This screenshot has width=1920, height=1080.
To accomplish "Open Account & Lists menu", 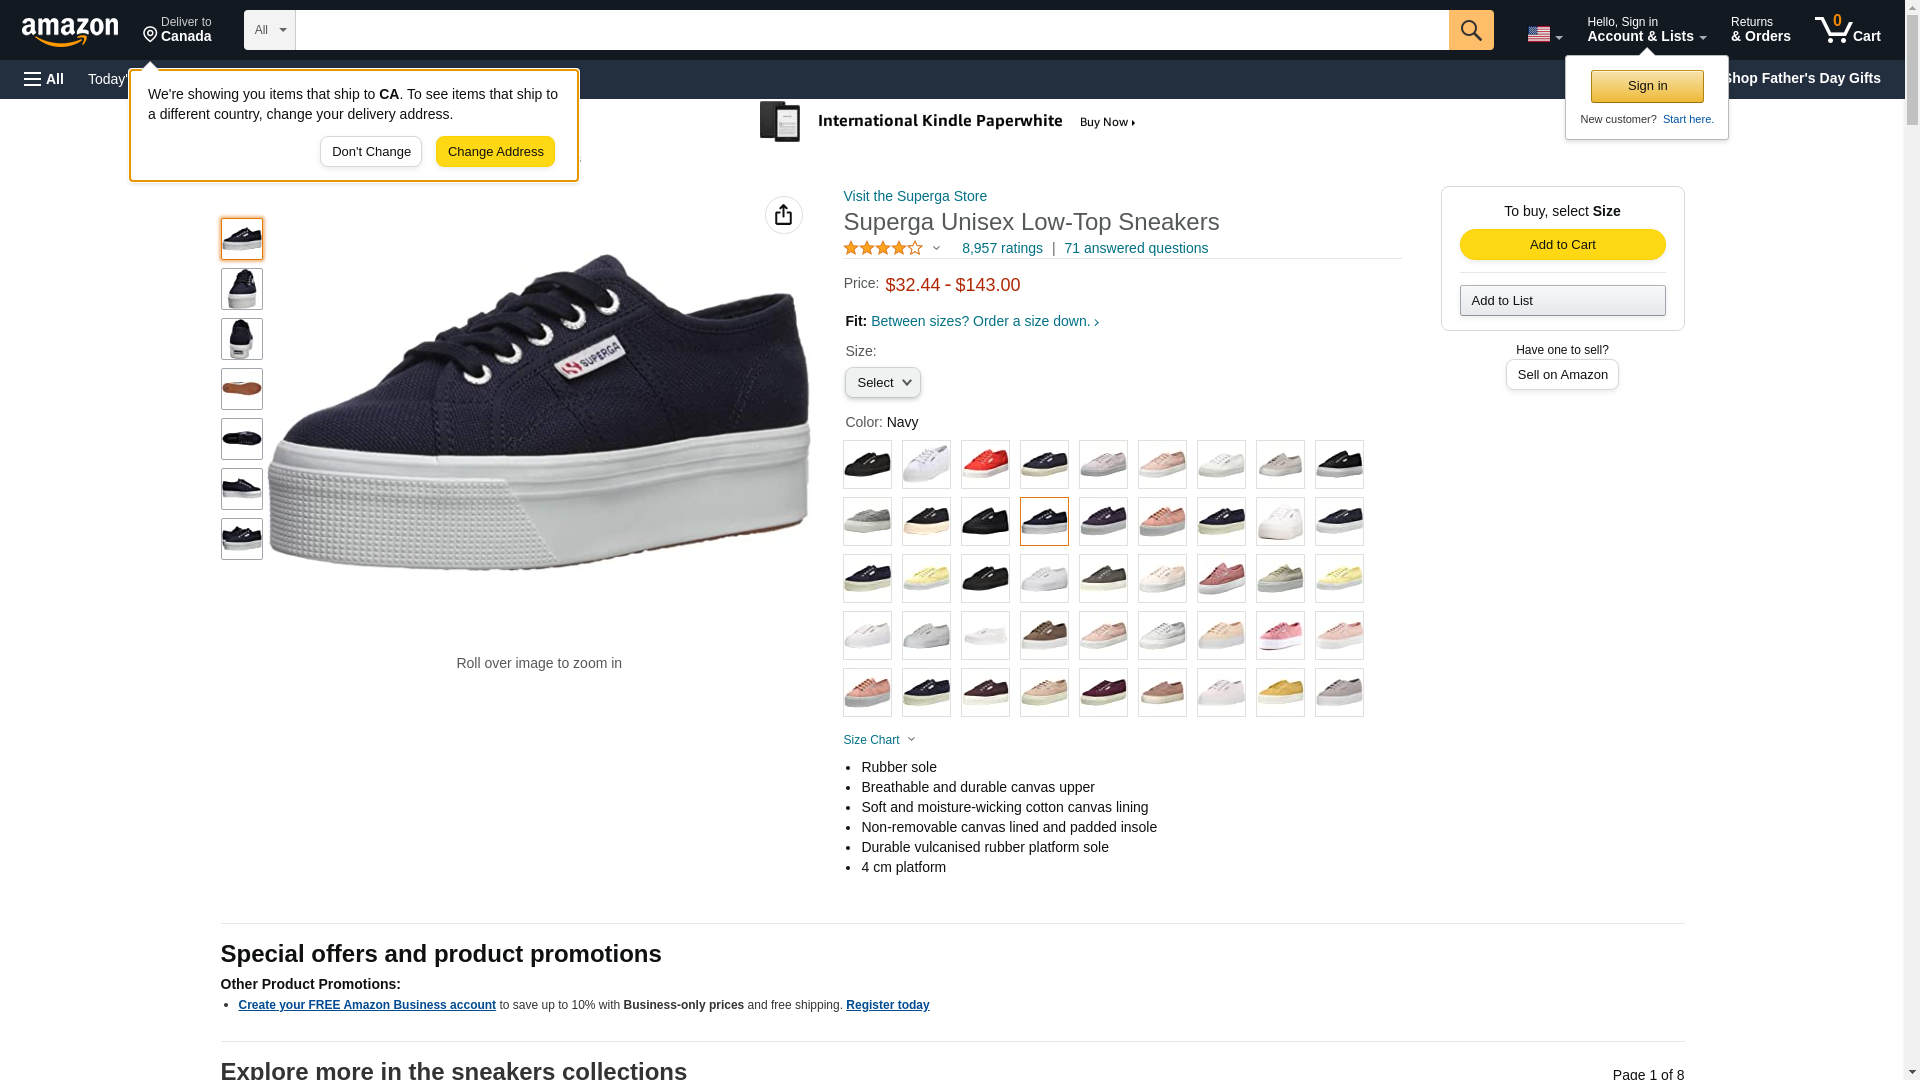I will [1646, 30].
